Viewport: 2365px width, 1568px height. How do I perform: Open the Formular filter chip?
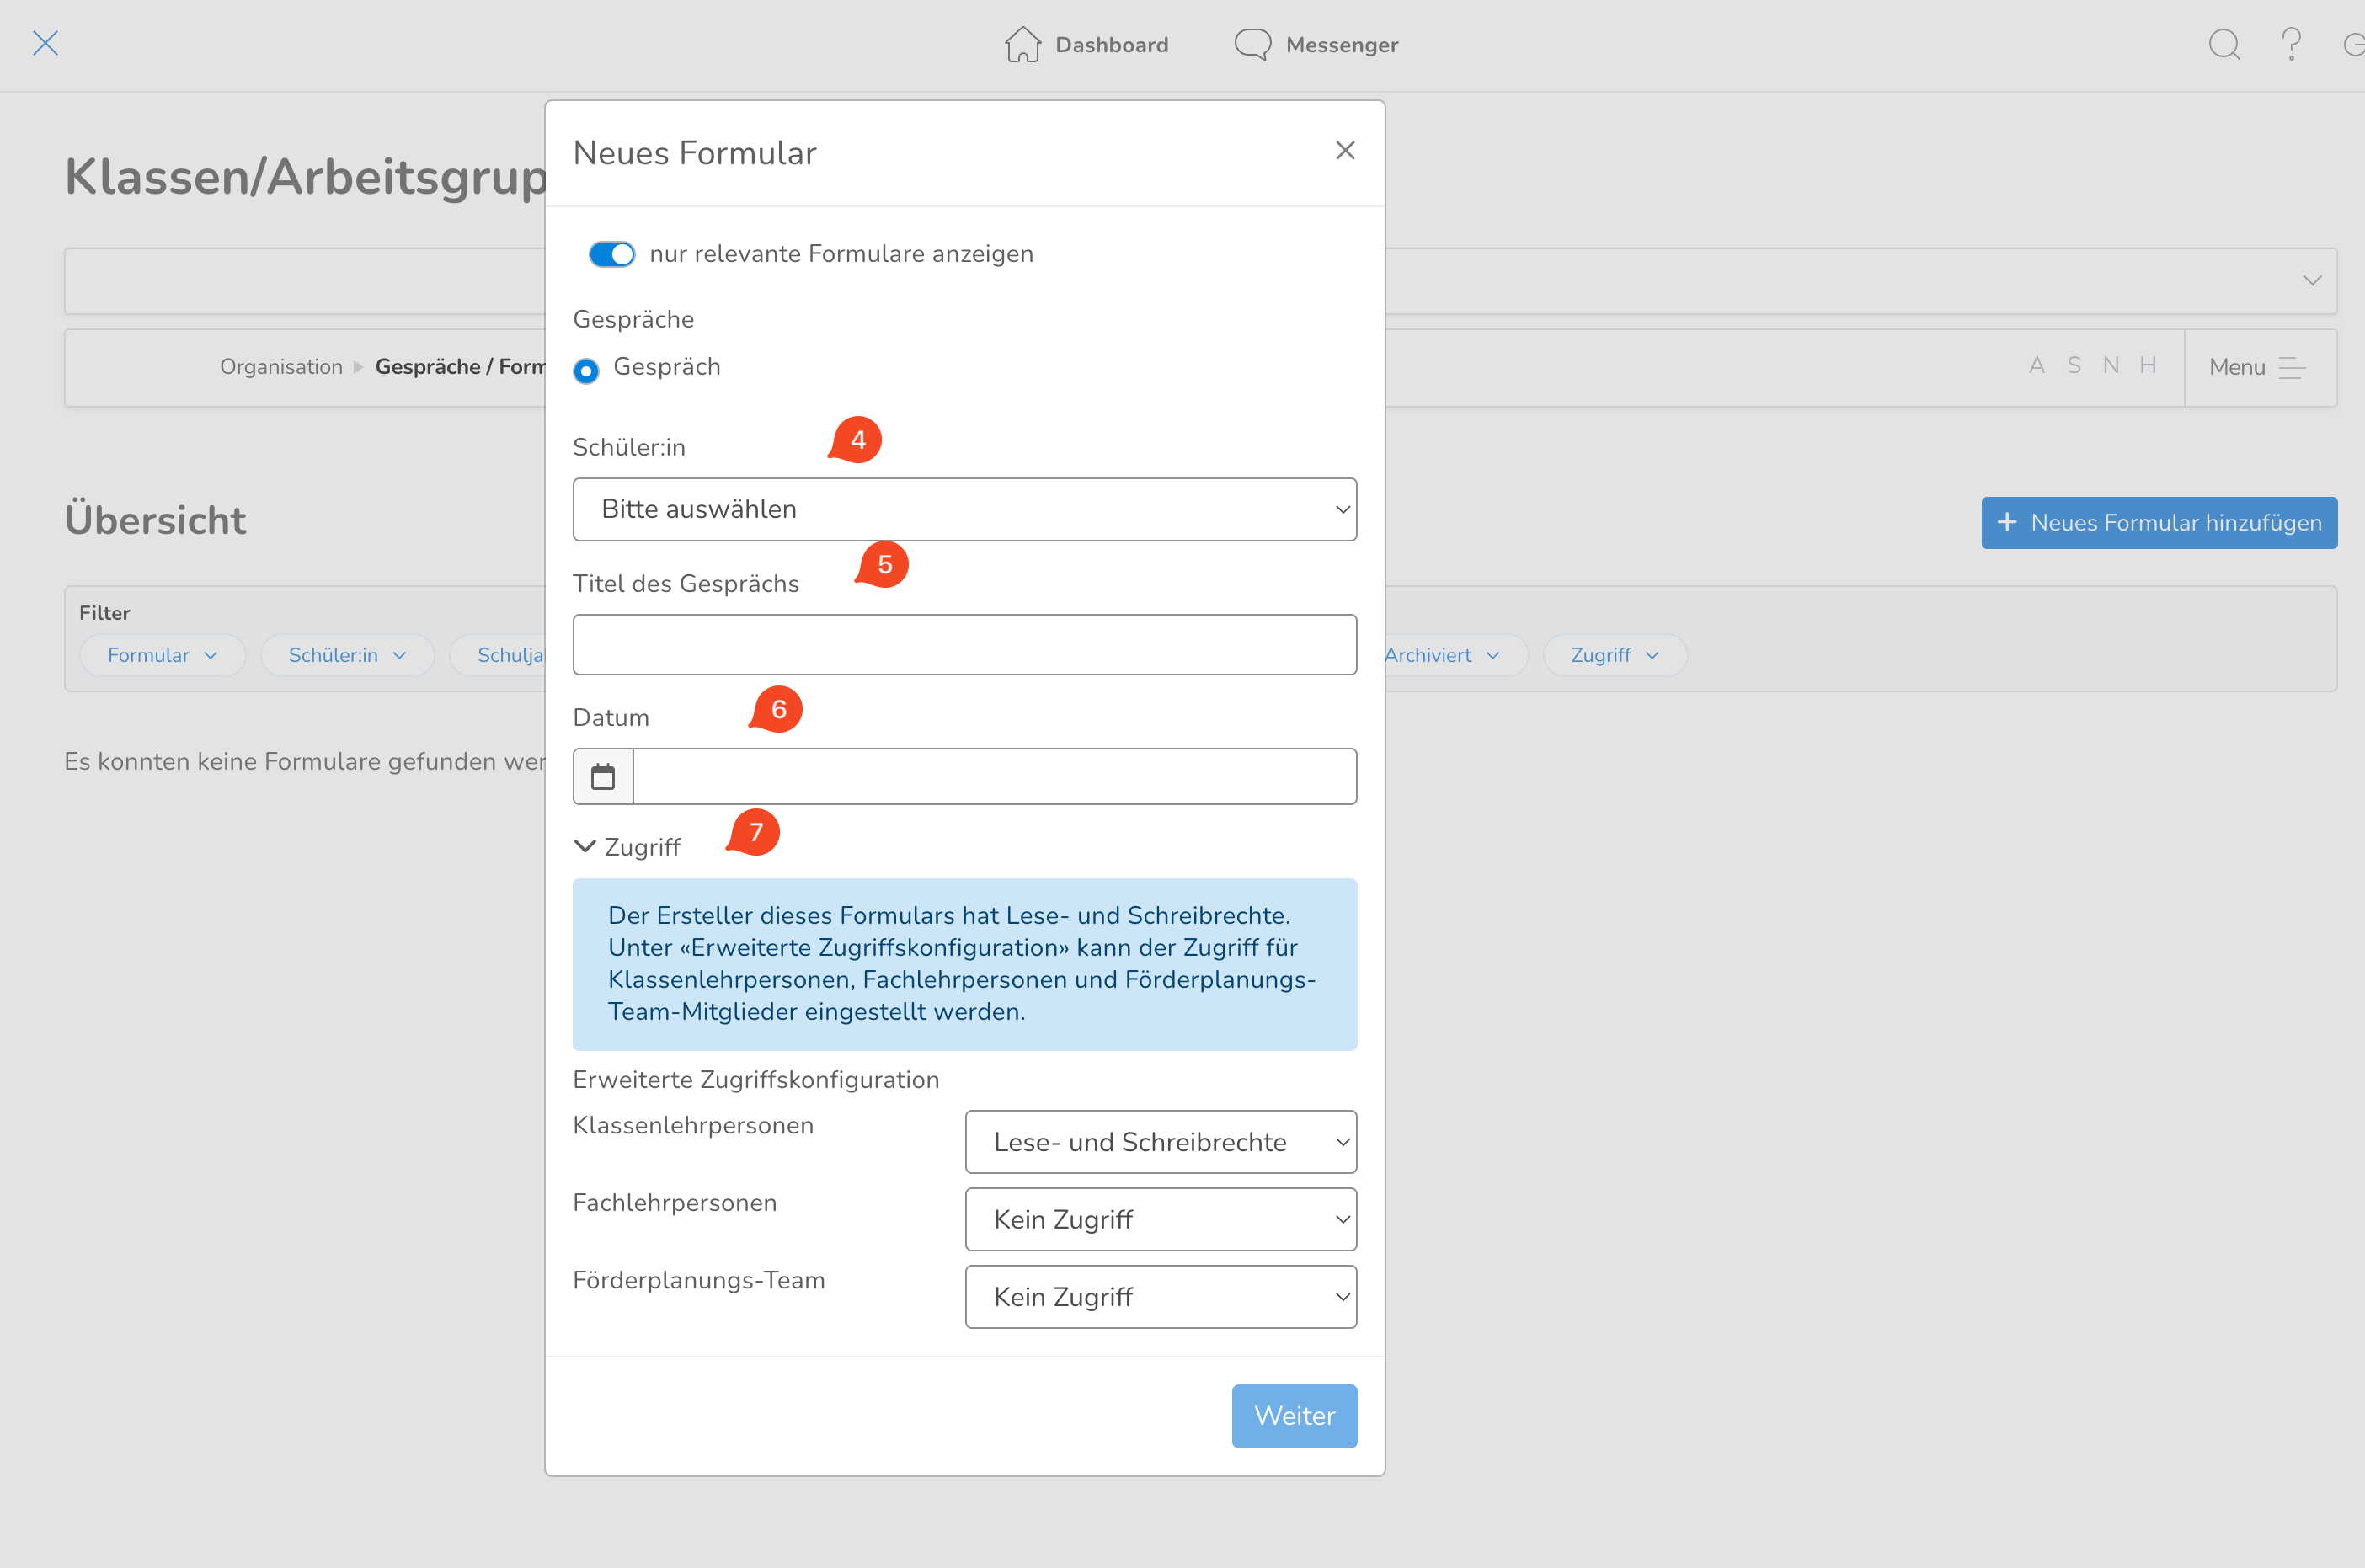(162, 655)
